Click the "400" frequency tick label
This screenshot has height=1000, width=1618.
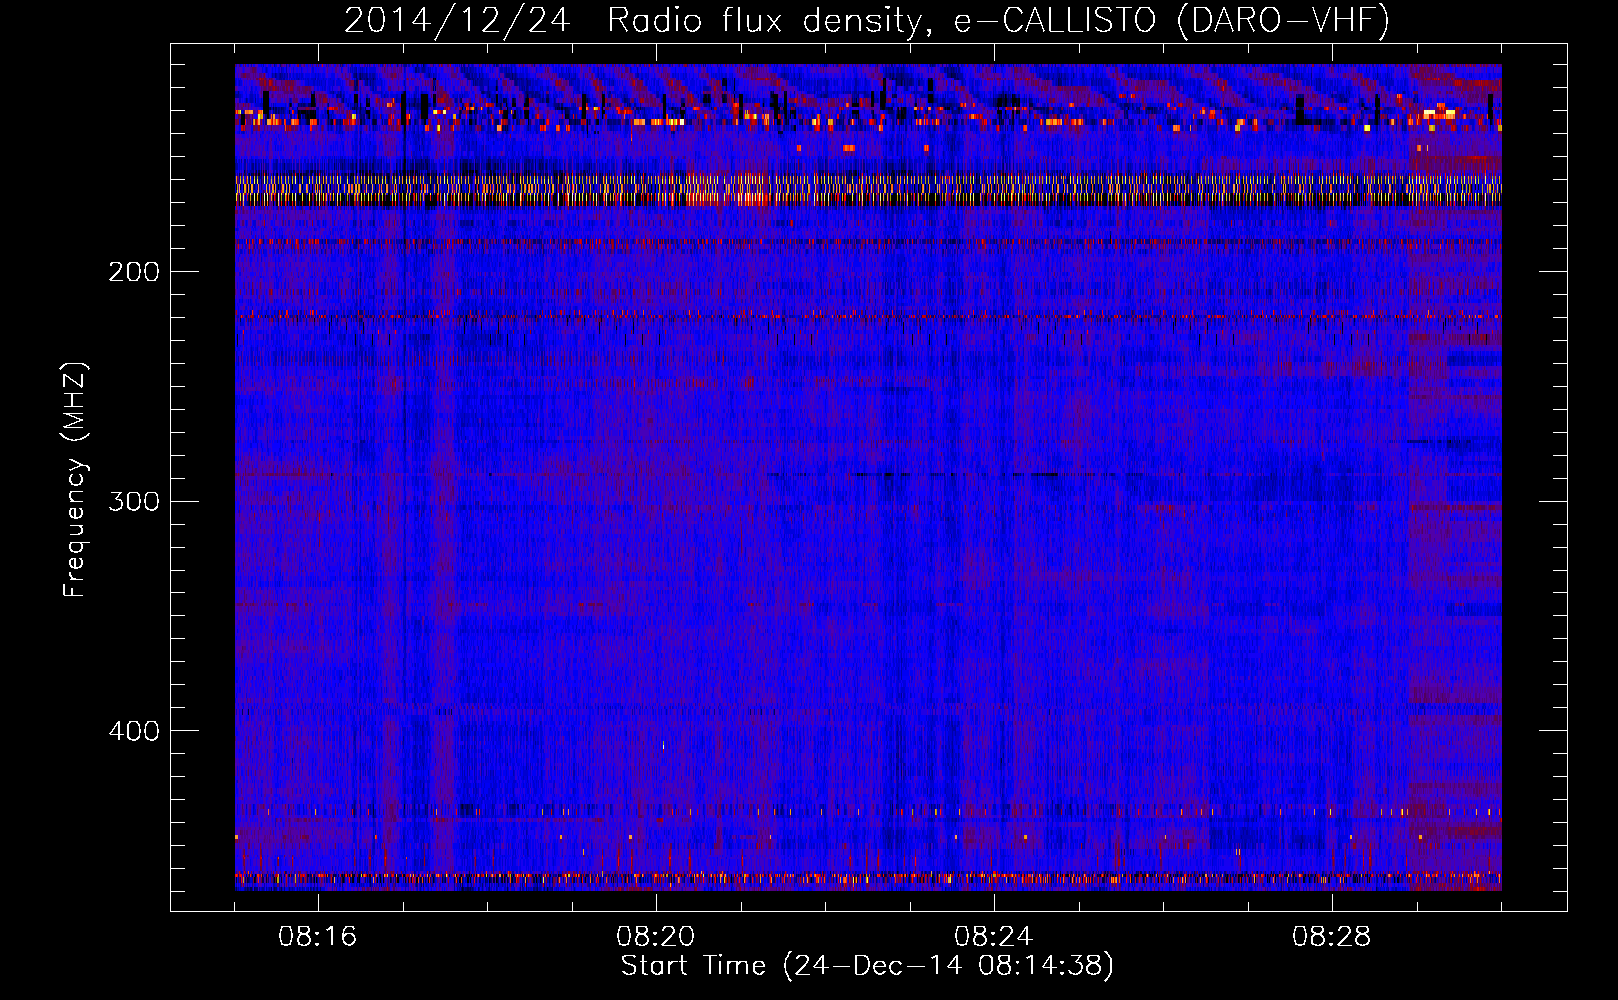pos(134,731)
